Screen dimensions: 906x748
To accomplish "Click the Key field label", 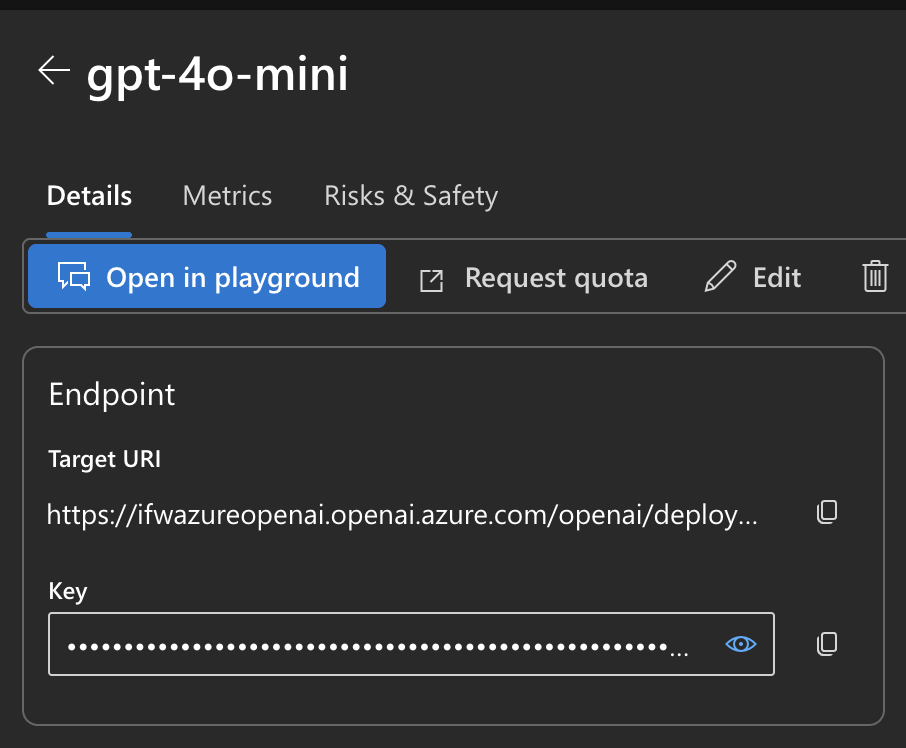I will tap(68, 591).
